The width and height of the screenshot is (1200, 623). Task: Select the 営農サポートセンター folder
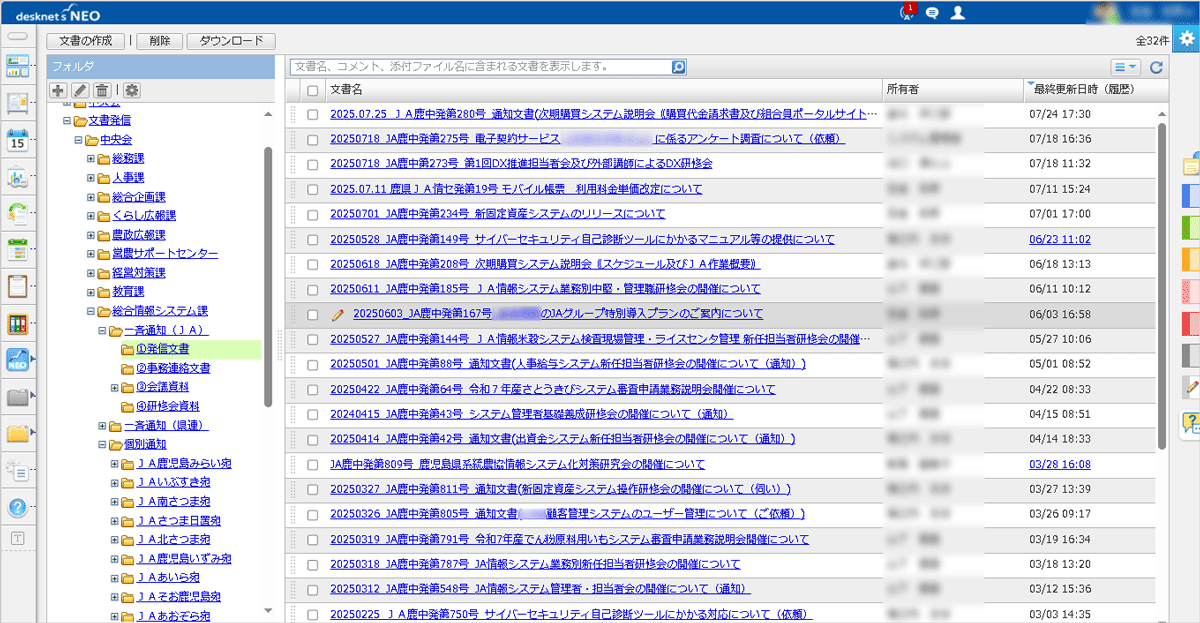[164, 254]
